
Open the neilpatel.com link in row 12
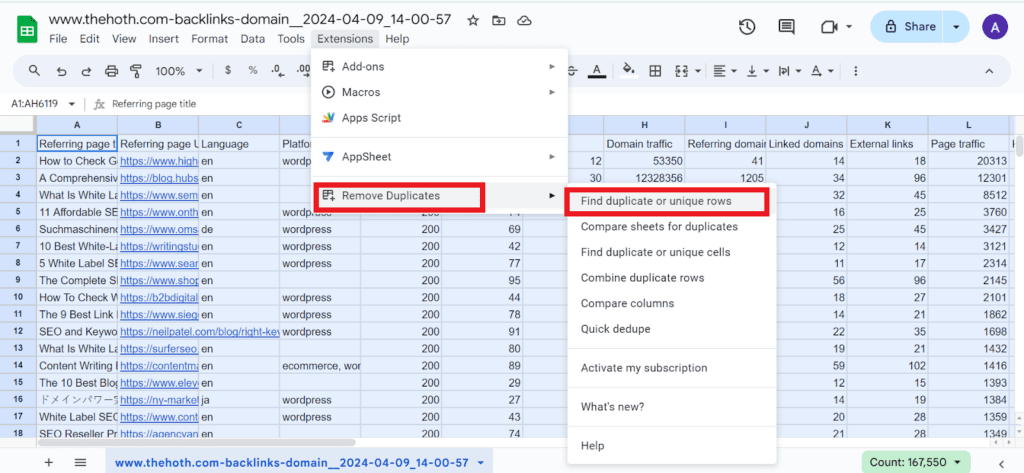[x=200, y=332]
